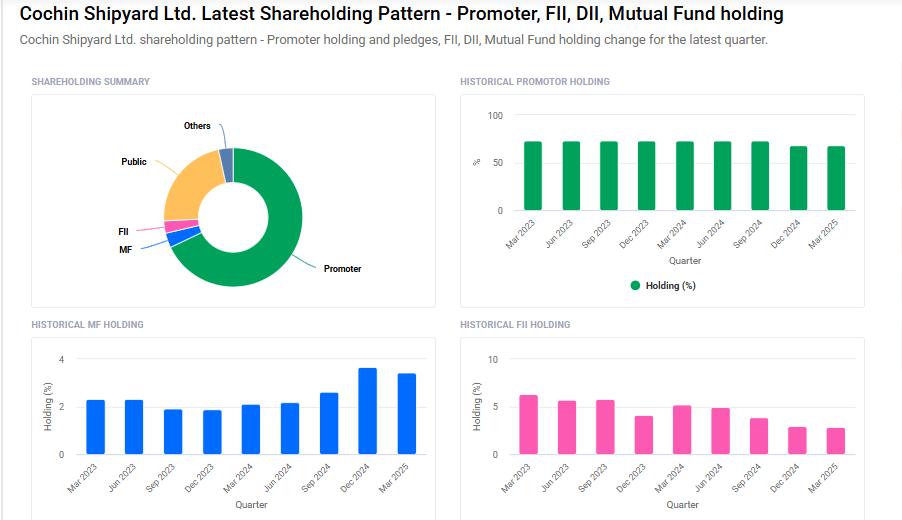This screenshot has height=520, width=902.
Task: Select promoter holding bar for Mar 2025
Action: [836, 178]
